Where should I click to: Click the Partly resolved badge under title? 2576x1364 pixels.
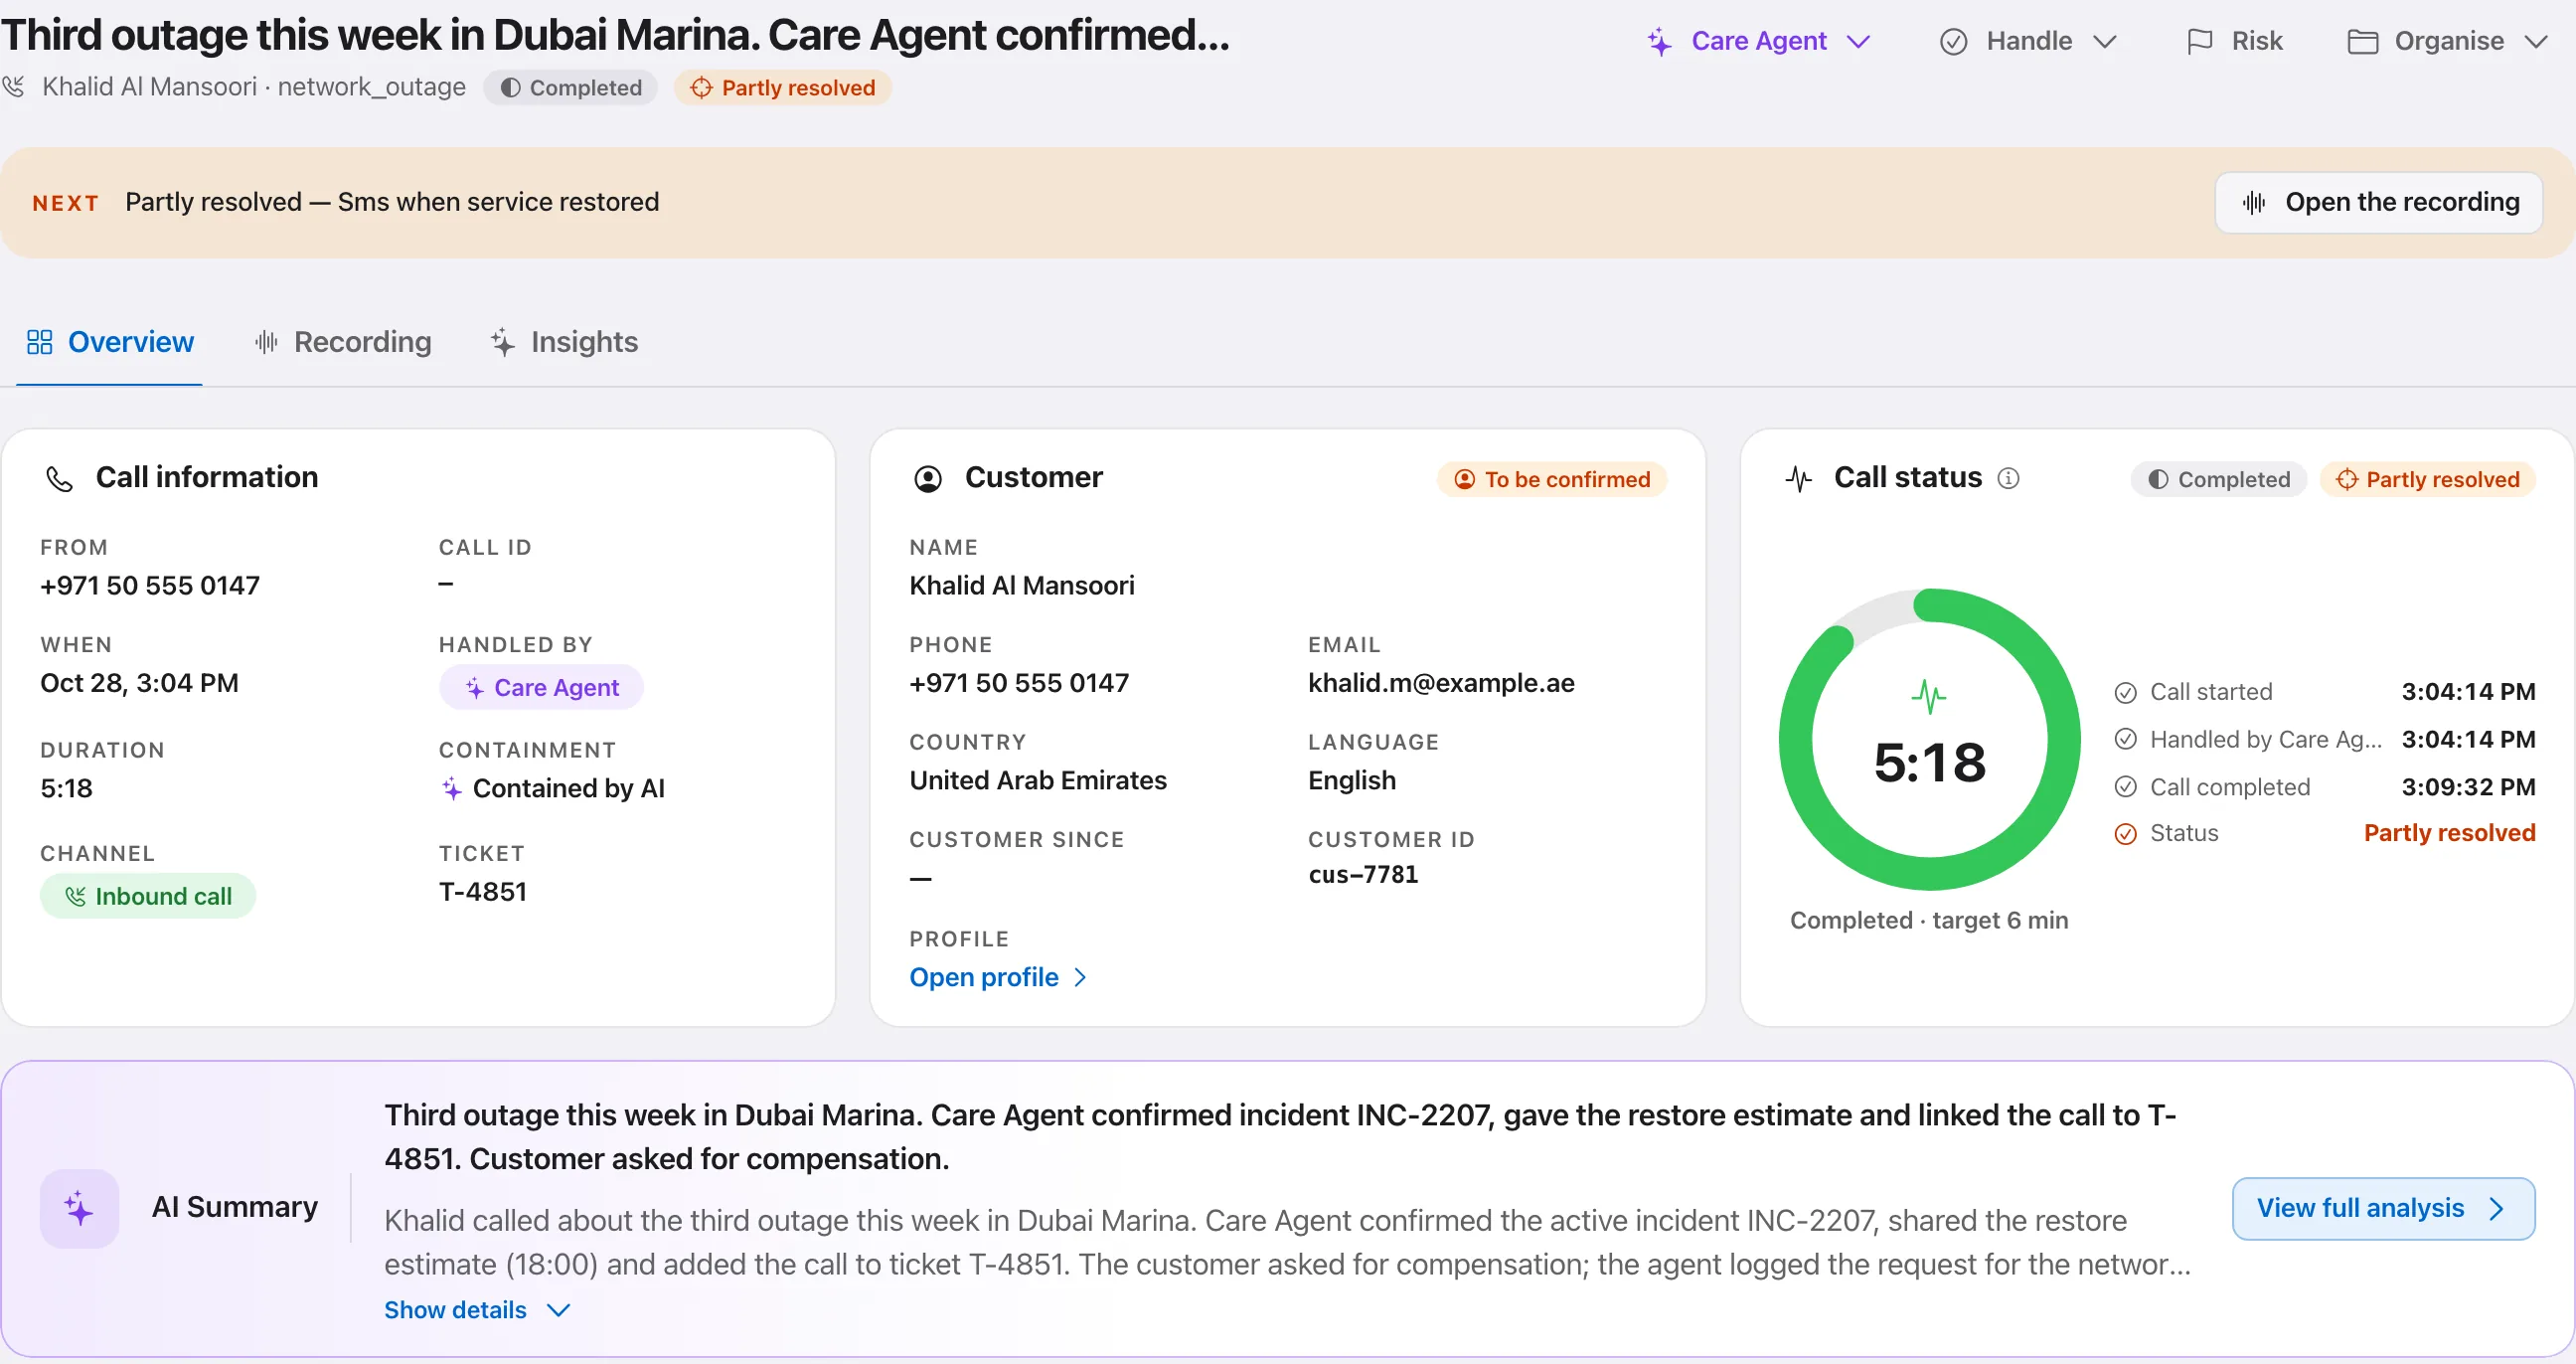click(783, 88)
